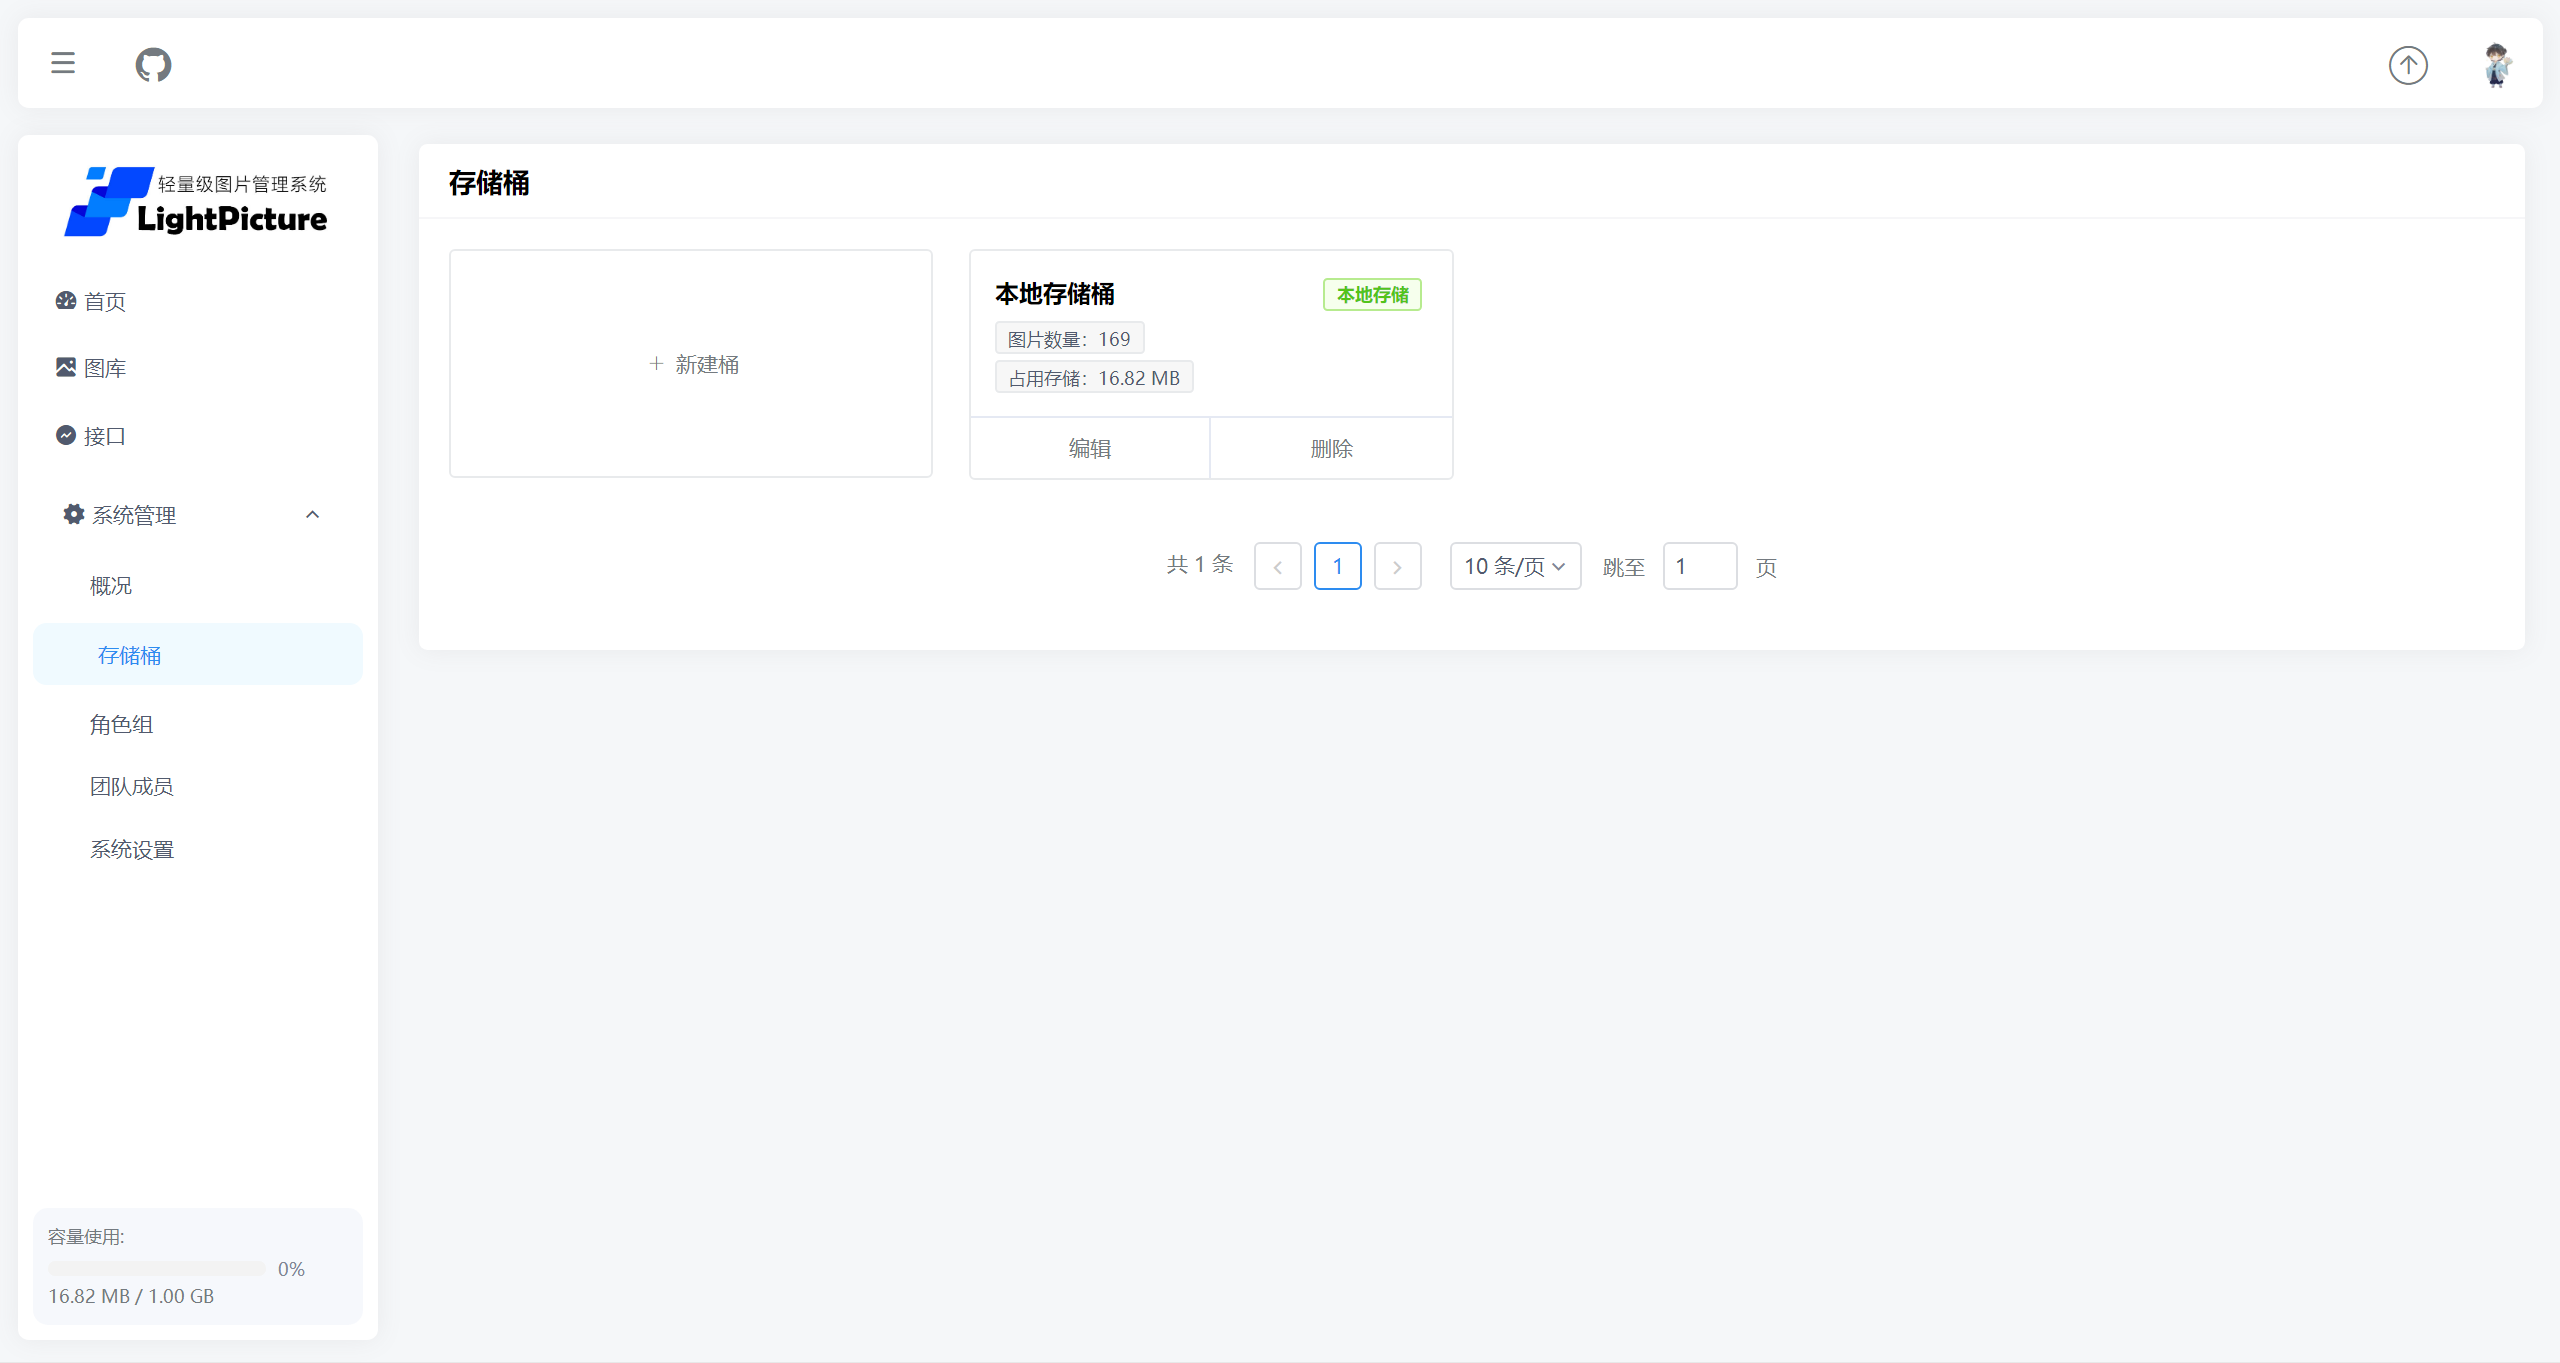Screen dimensions: 2560x1363
Task: Click 删除 on 本地存储桶 card
Action: tap(1331, 448)
